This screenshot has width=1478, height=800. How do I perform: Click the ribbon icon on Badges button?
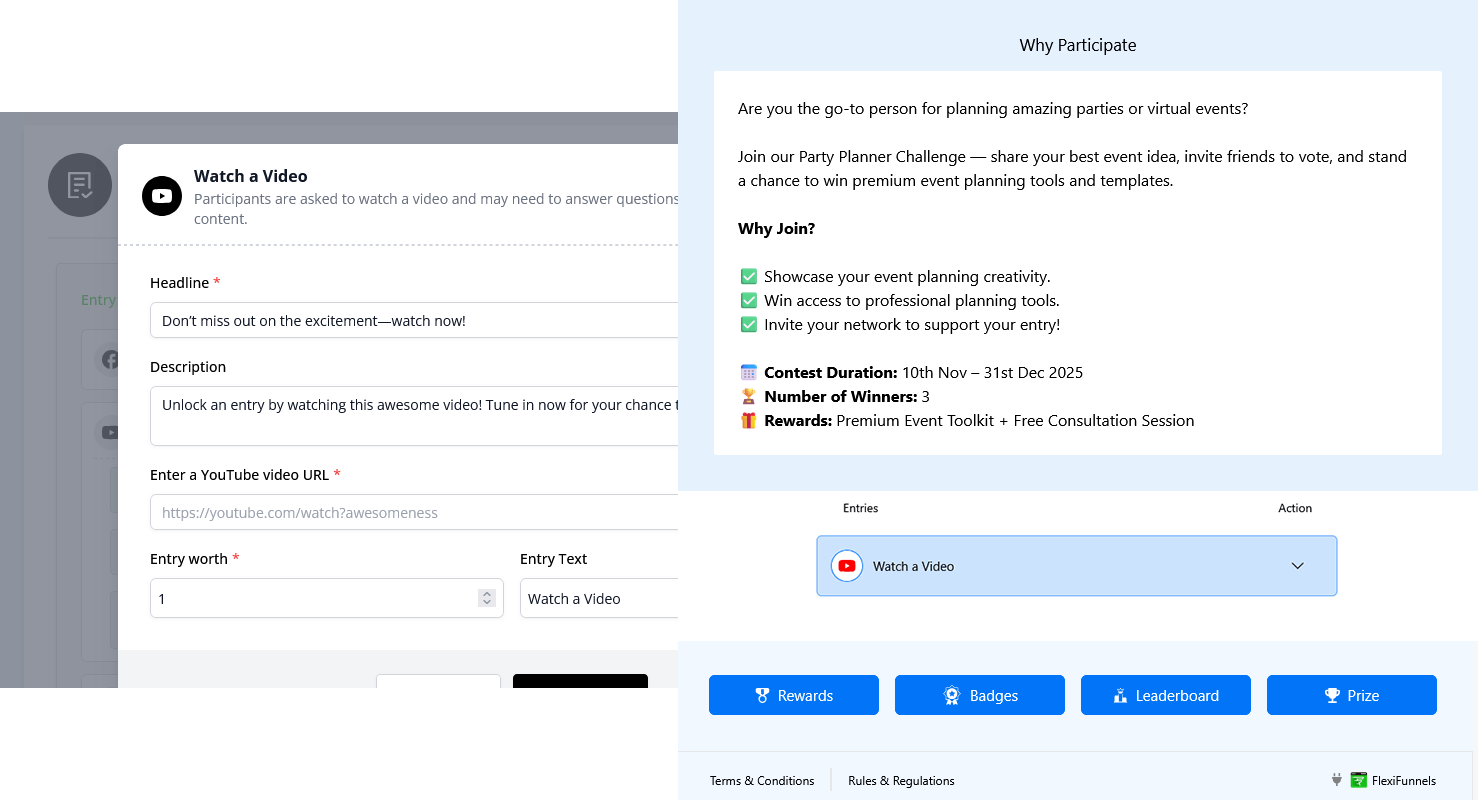pos(952,695)
